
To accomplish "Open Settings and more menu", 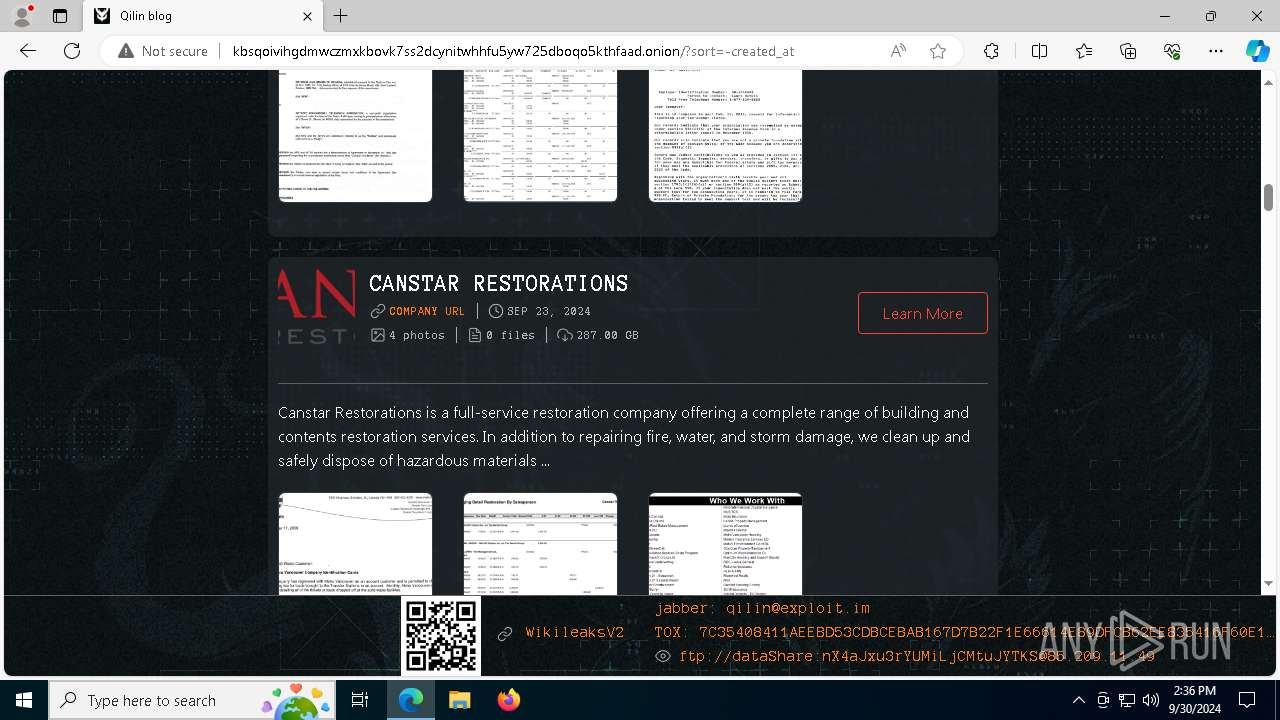I will coord(1216,51).
